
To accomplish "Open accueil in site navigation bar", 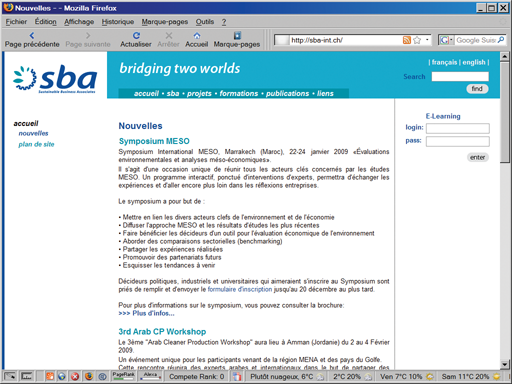I will pos(146,94).
